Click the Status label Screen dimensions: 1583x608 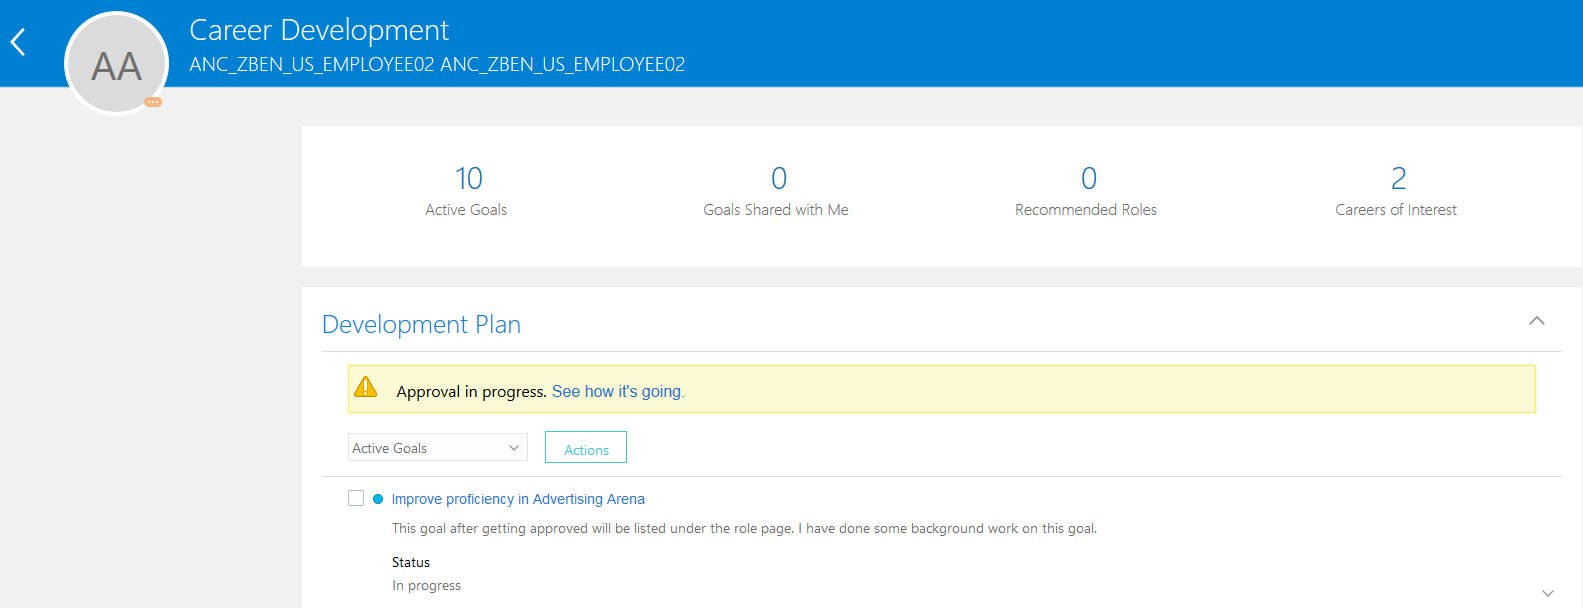click(x=411, y=562)
